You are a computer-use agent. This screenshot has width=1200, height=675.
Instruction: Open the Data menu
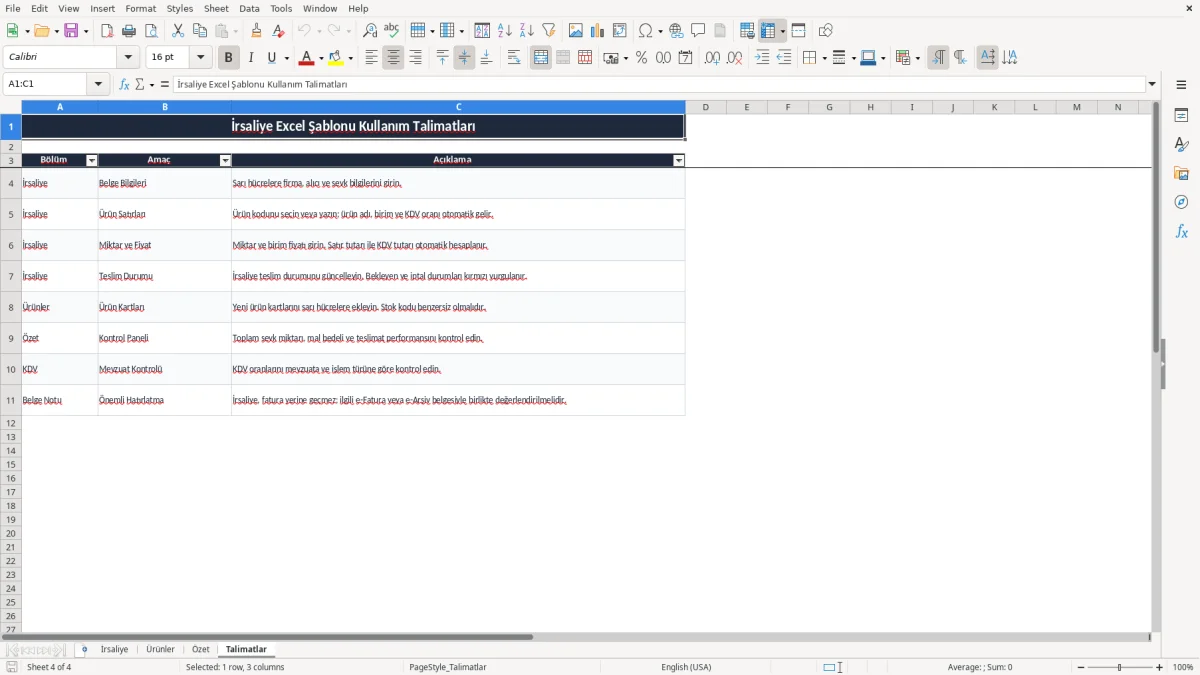[x=249, y=8]
